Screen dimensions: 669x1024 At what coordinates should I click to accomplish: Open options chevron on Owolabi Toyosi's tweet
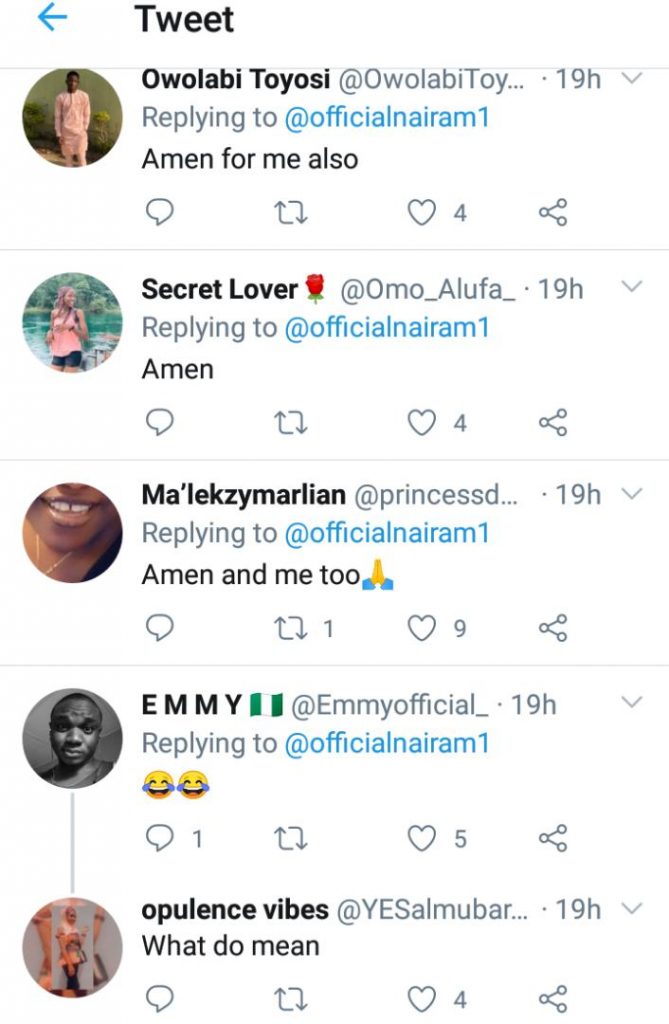point(631,79)
